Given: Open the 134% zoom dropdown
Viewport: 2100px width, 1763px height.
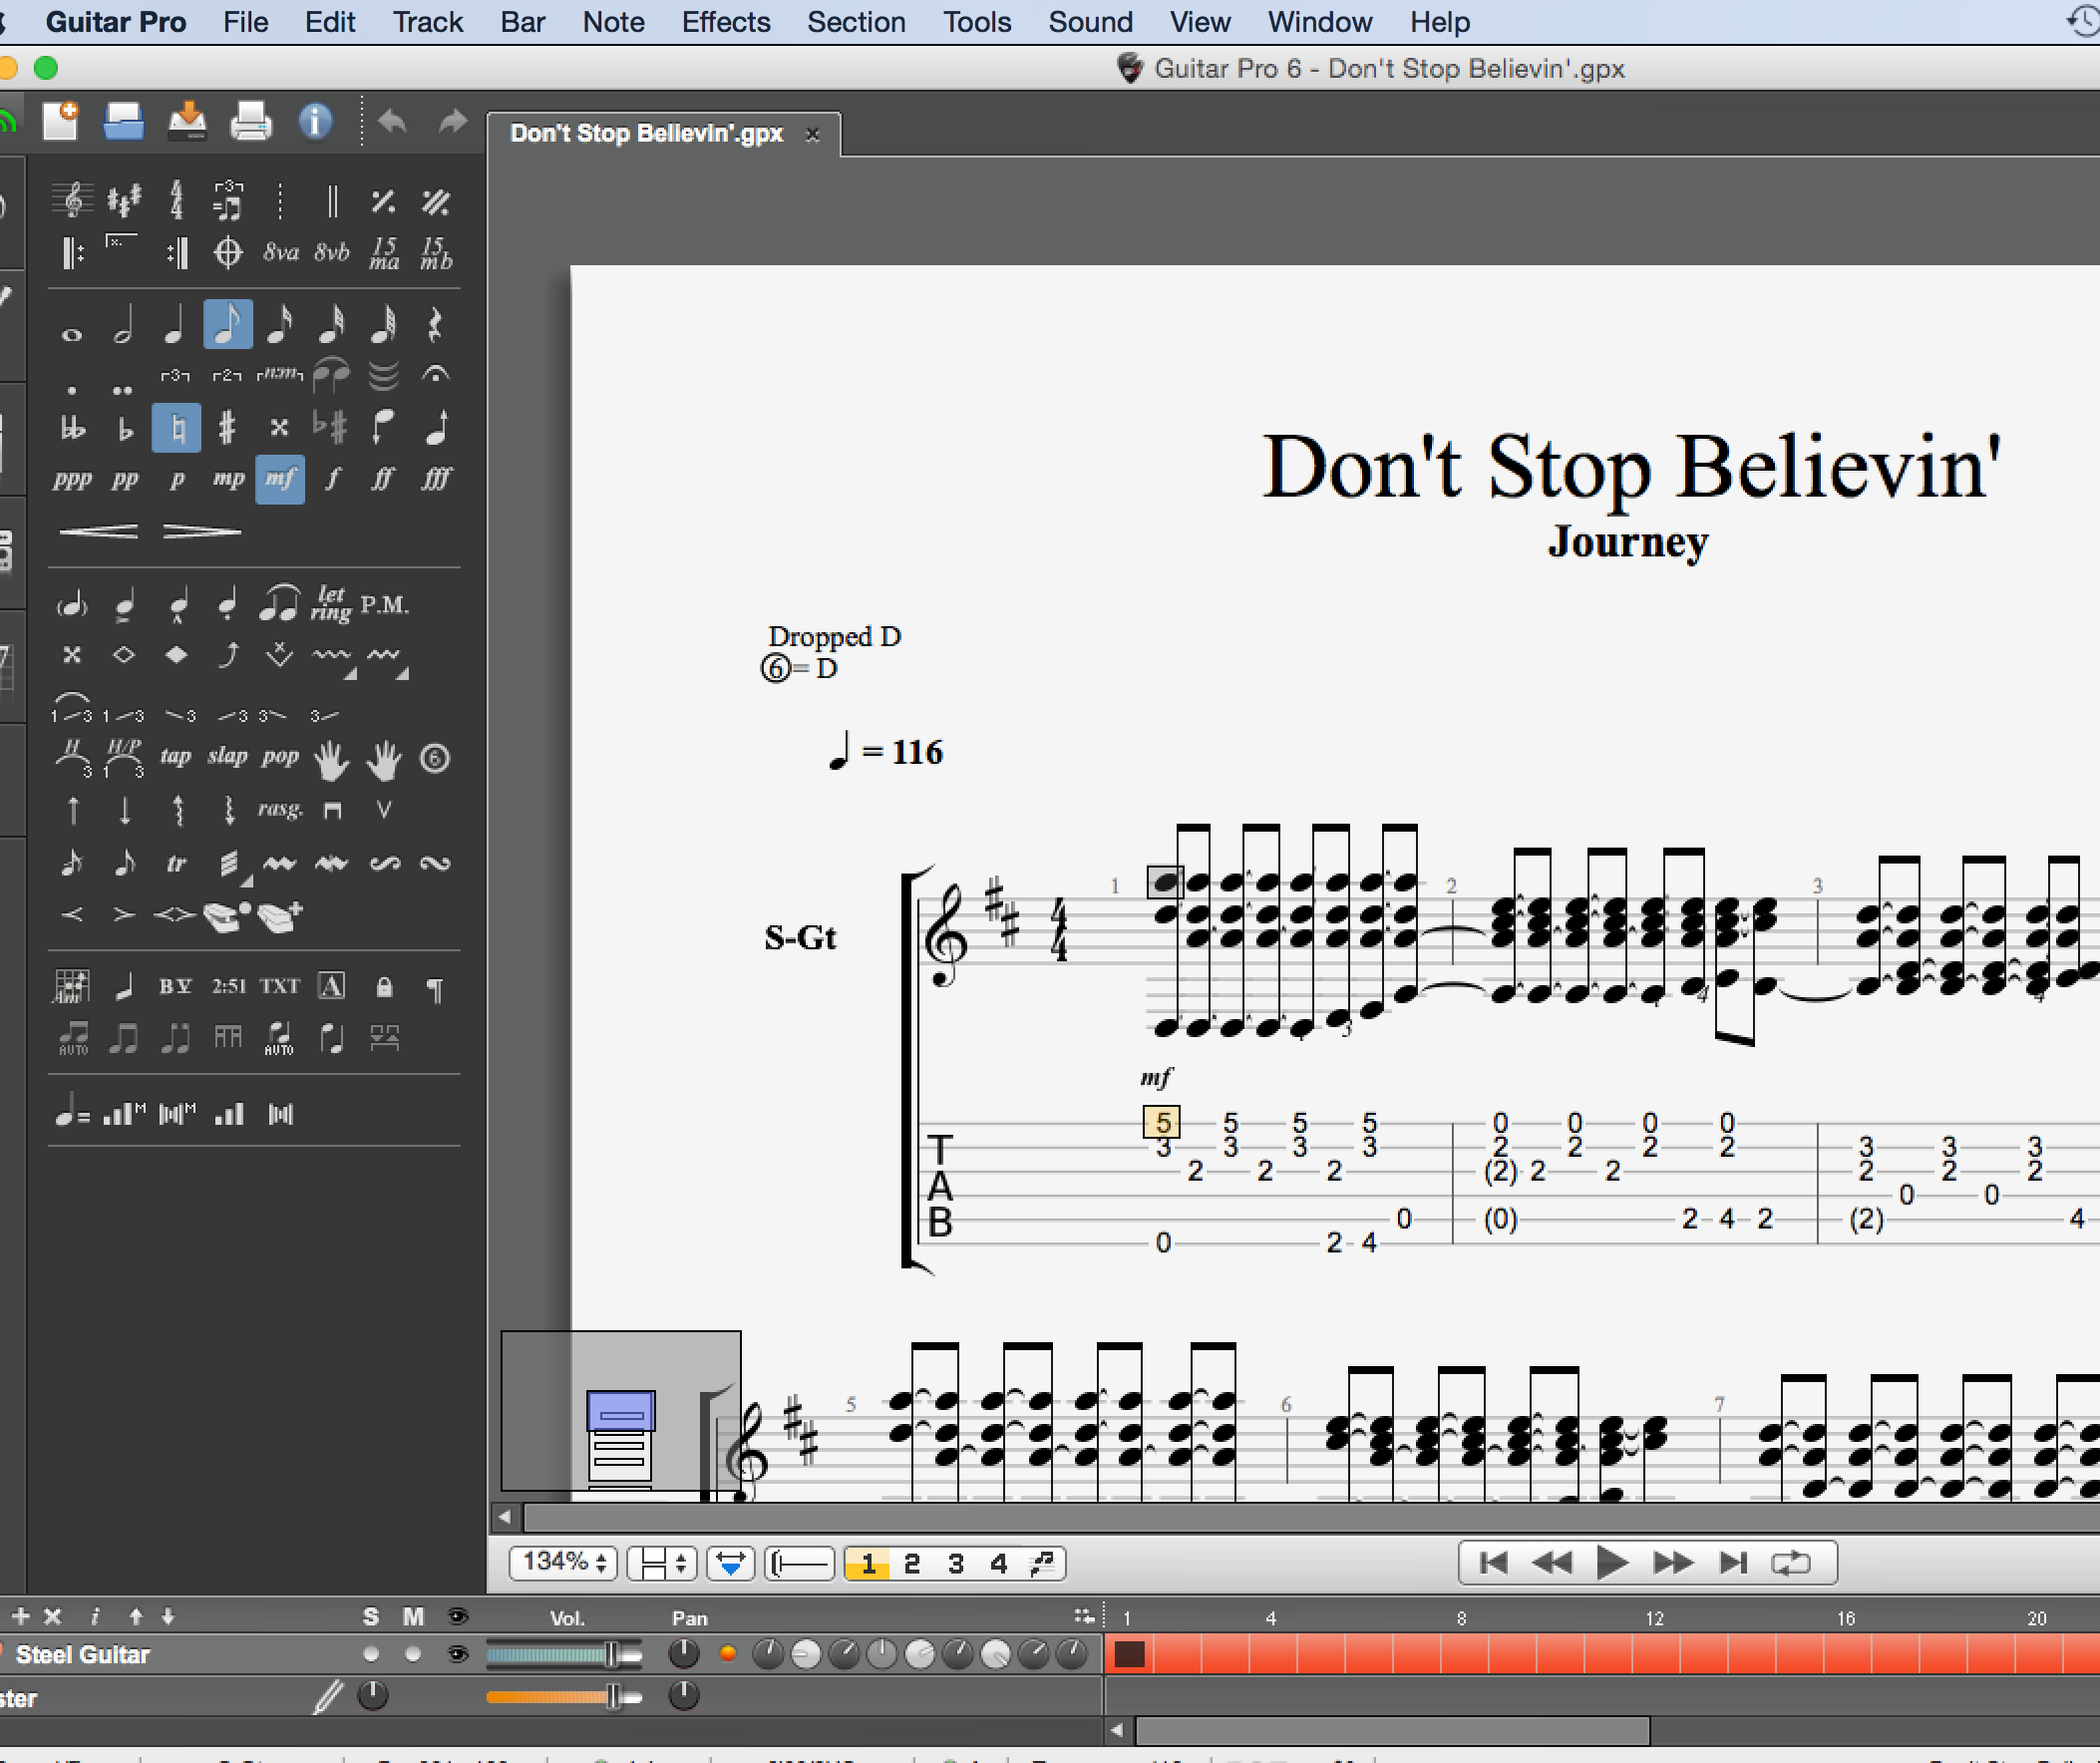Looking at the screenshot, I should 563,1562.
